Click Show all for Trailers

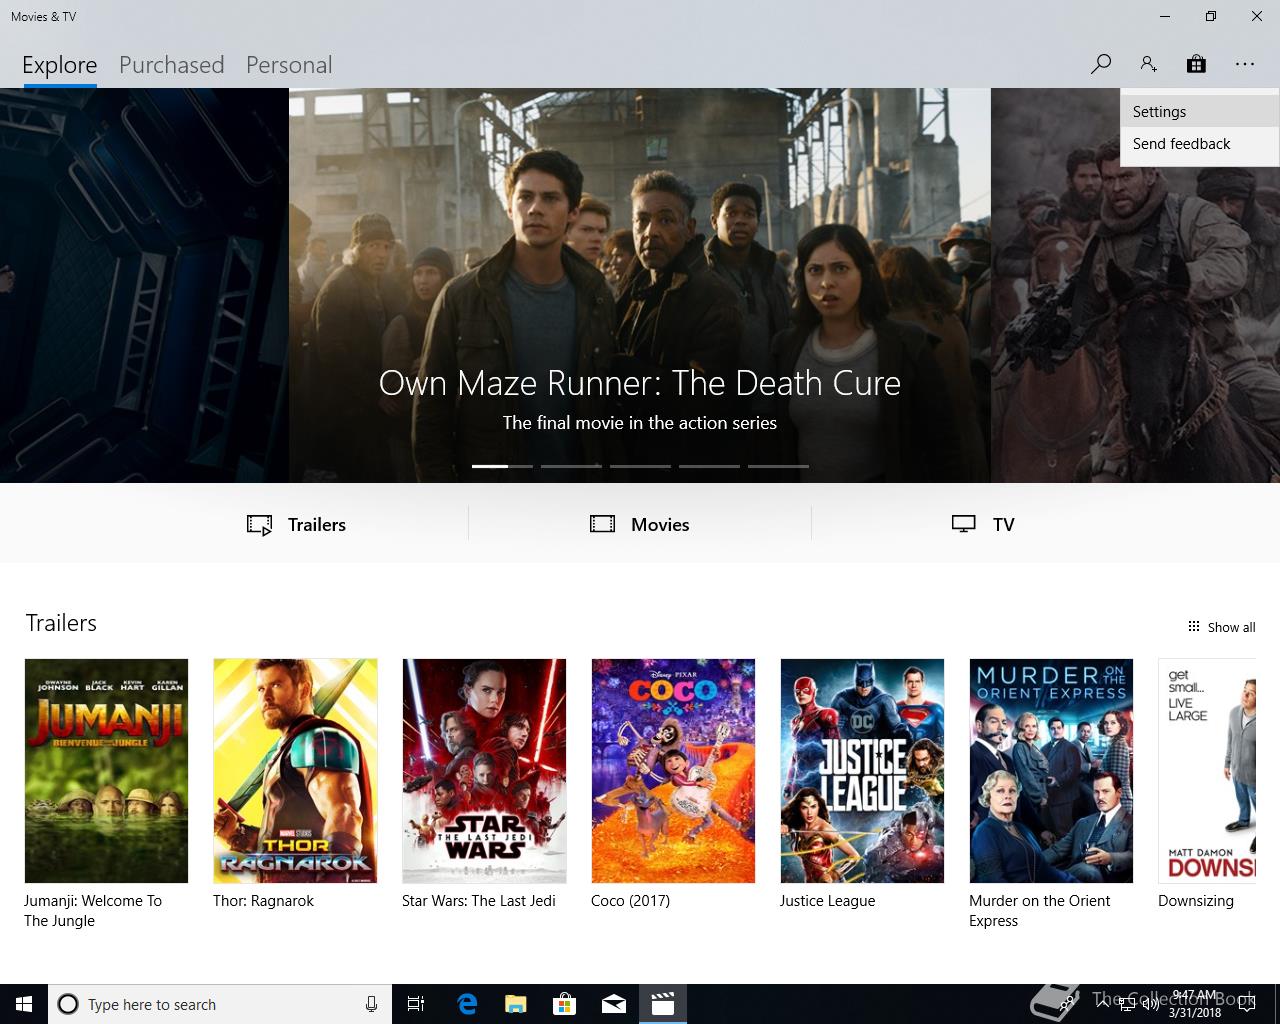point(1221,627)
